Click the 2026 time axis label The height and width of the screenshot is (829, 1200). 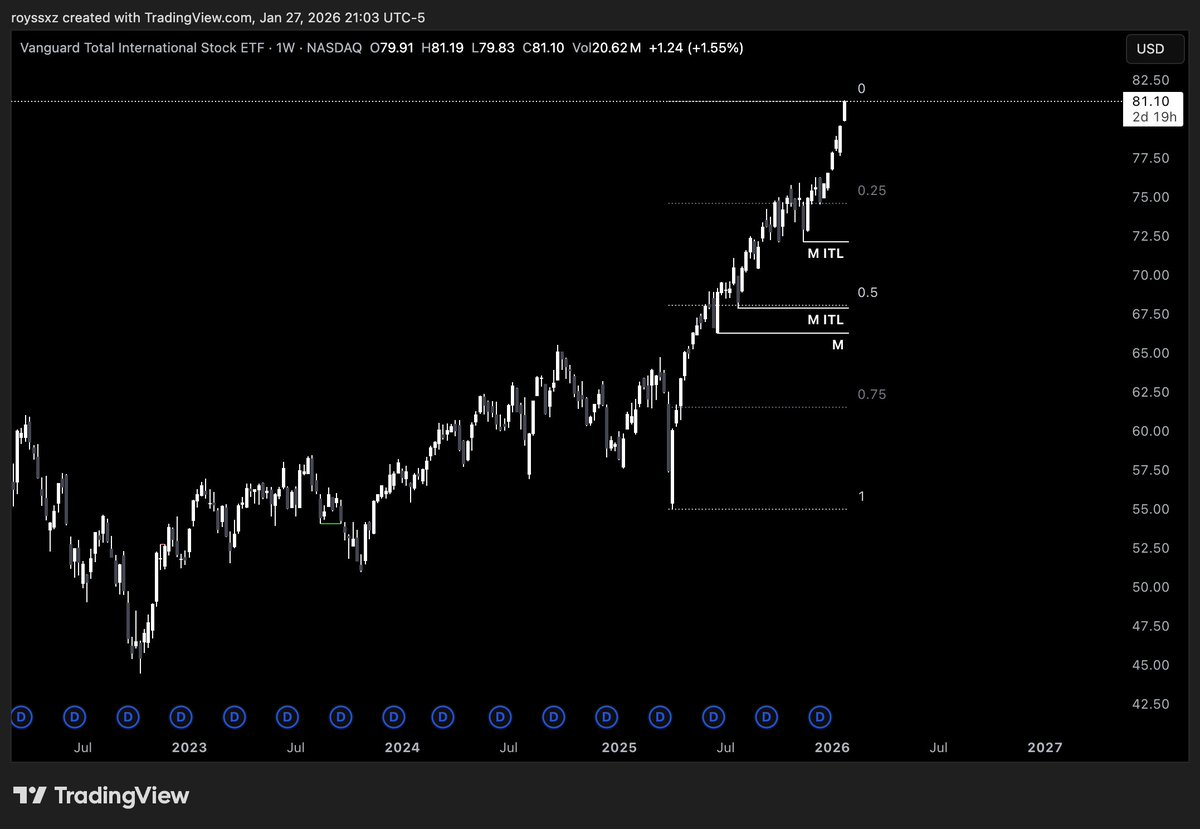click(x=832, y=747)
